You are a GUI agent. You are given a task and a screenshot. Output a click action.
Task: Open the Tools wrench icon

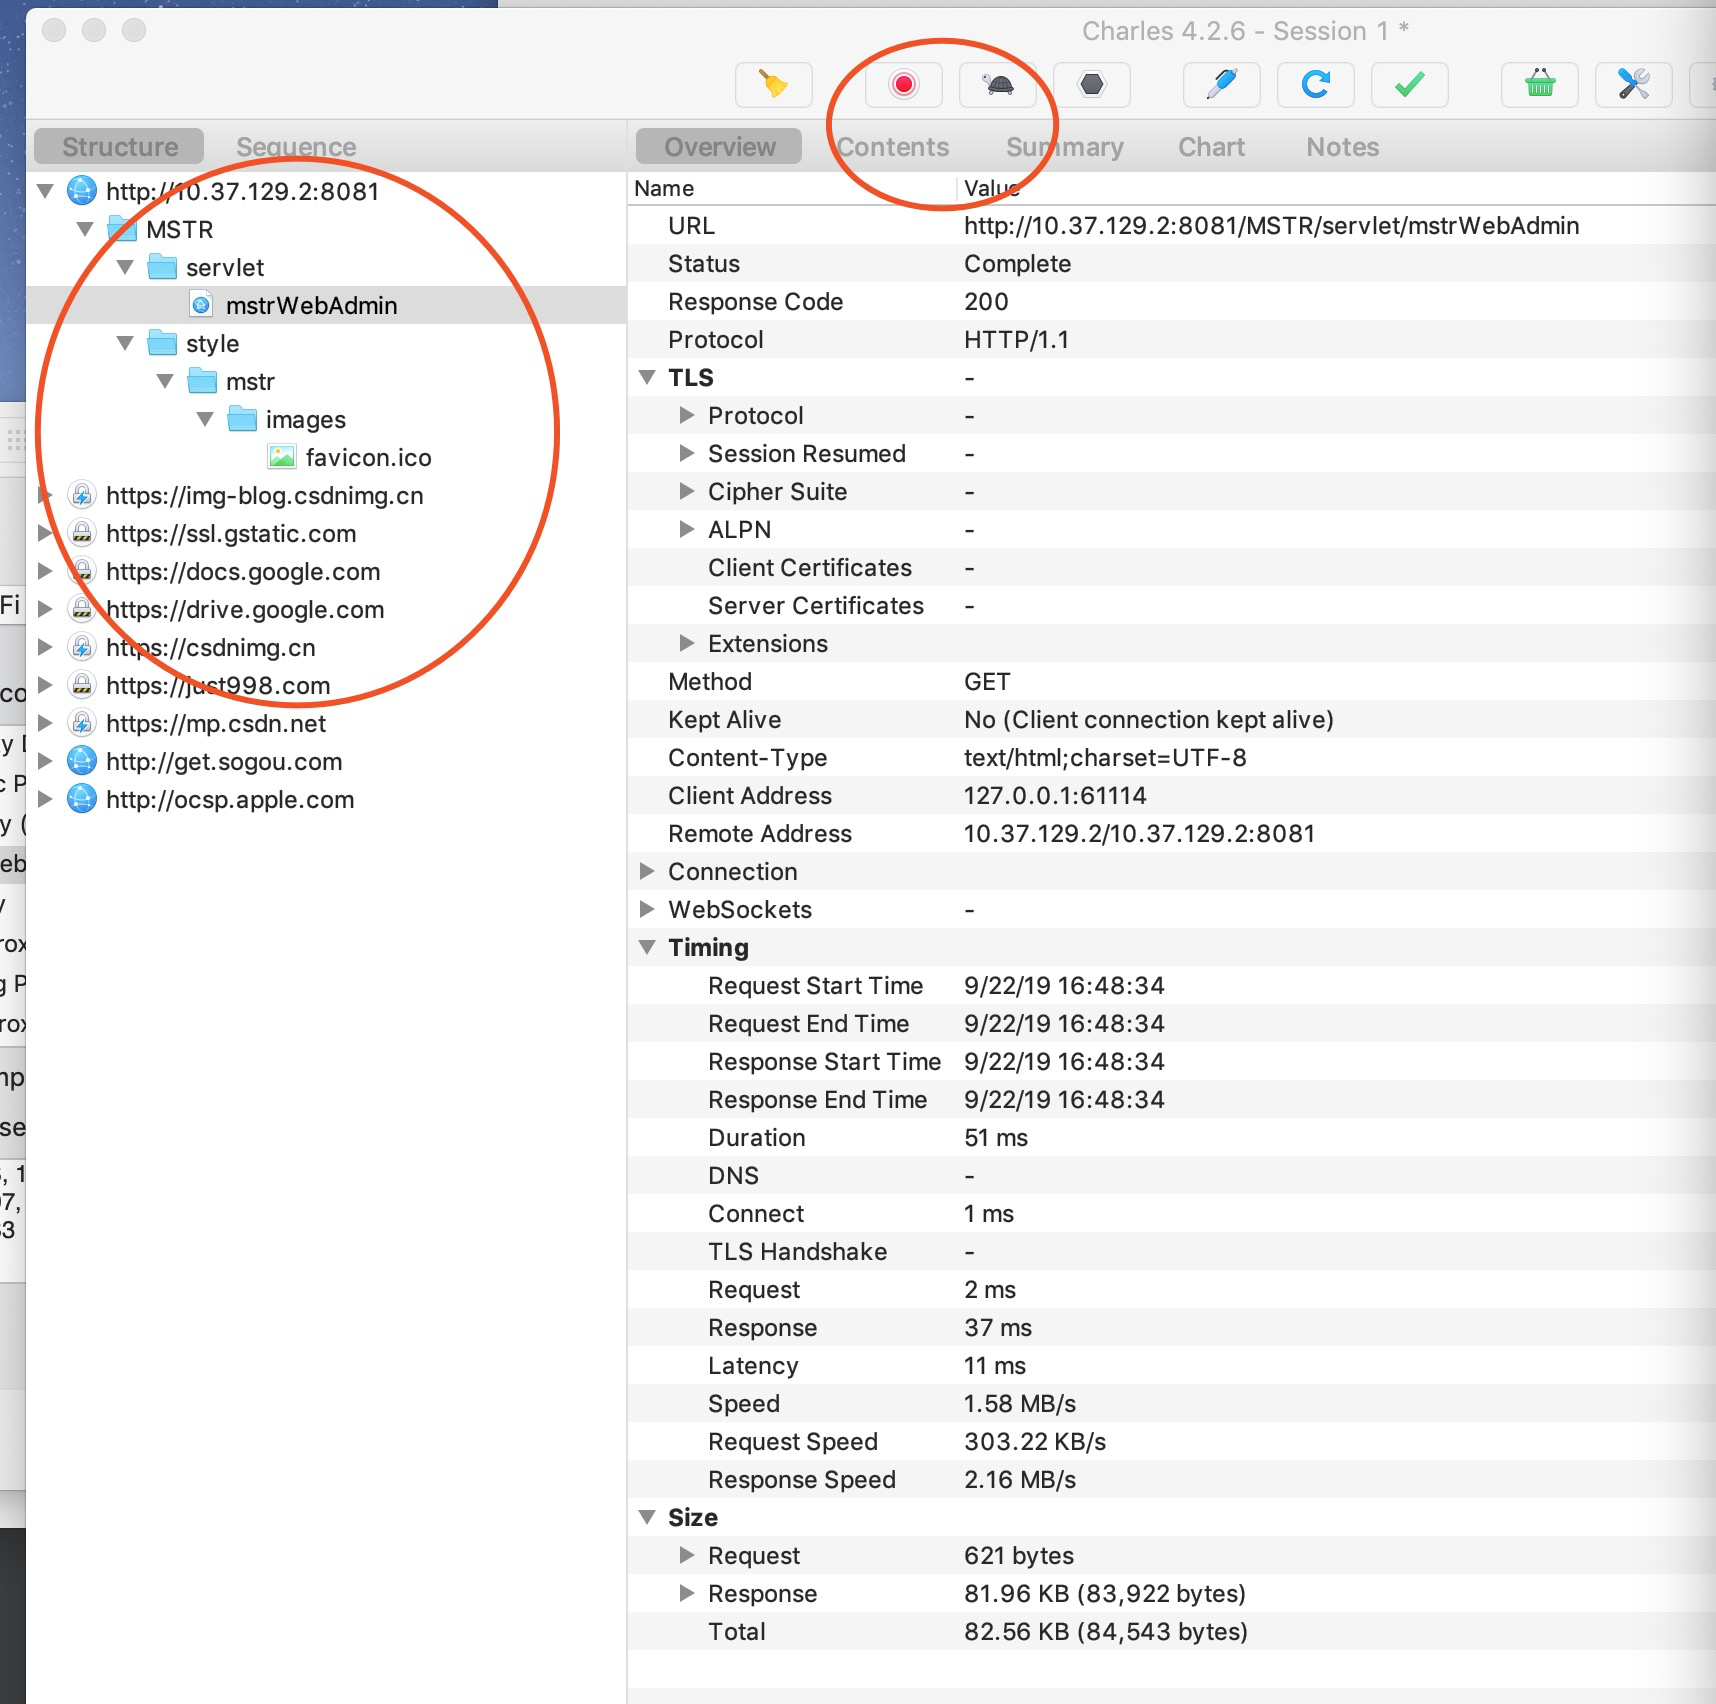click(x=1634, y=84)
